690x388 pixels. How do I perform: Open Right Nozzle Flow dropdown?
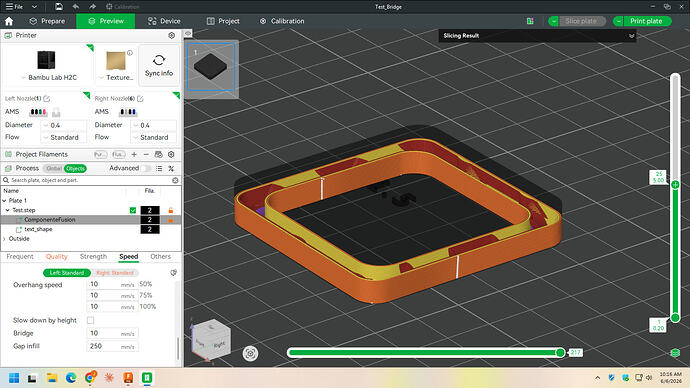pyautogui.click(x=154, y=138)
